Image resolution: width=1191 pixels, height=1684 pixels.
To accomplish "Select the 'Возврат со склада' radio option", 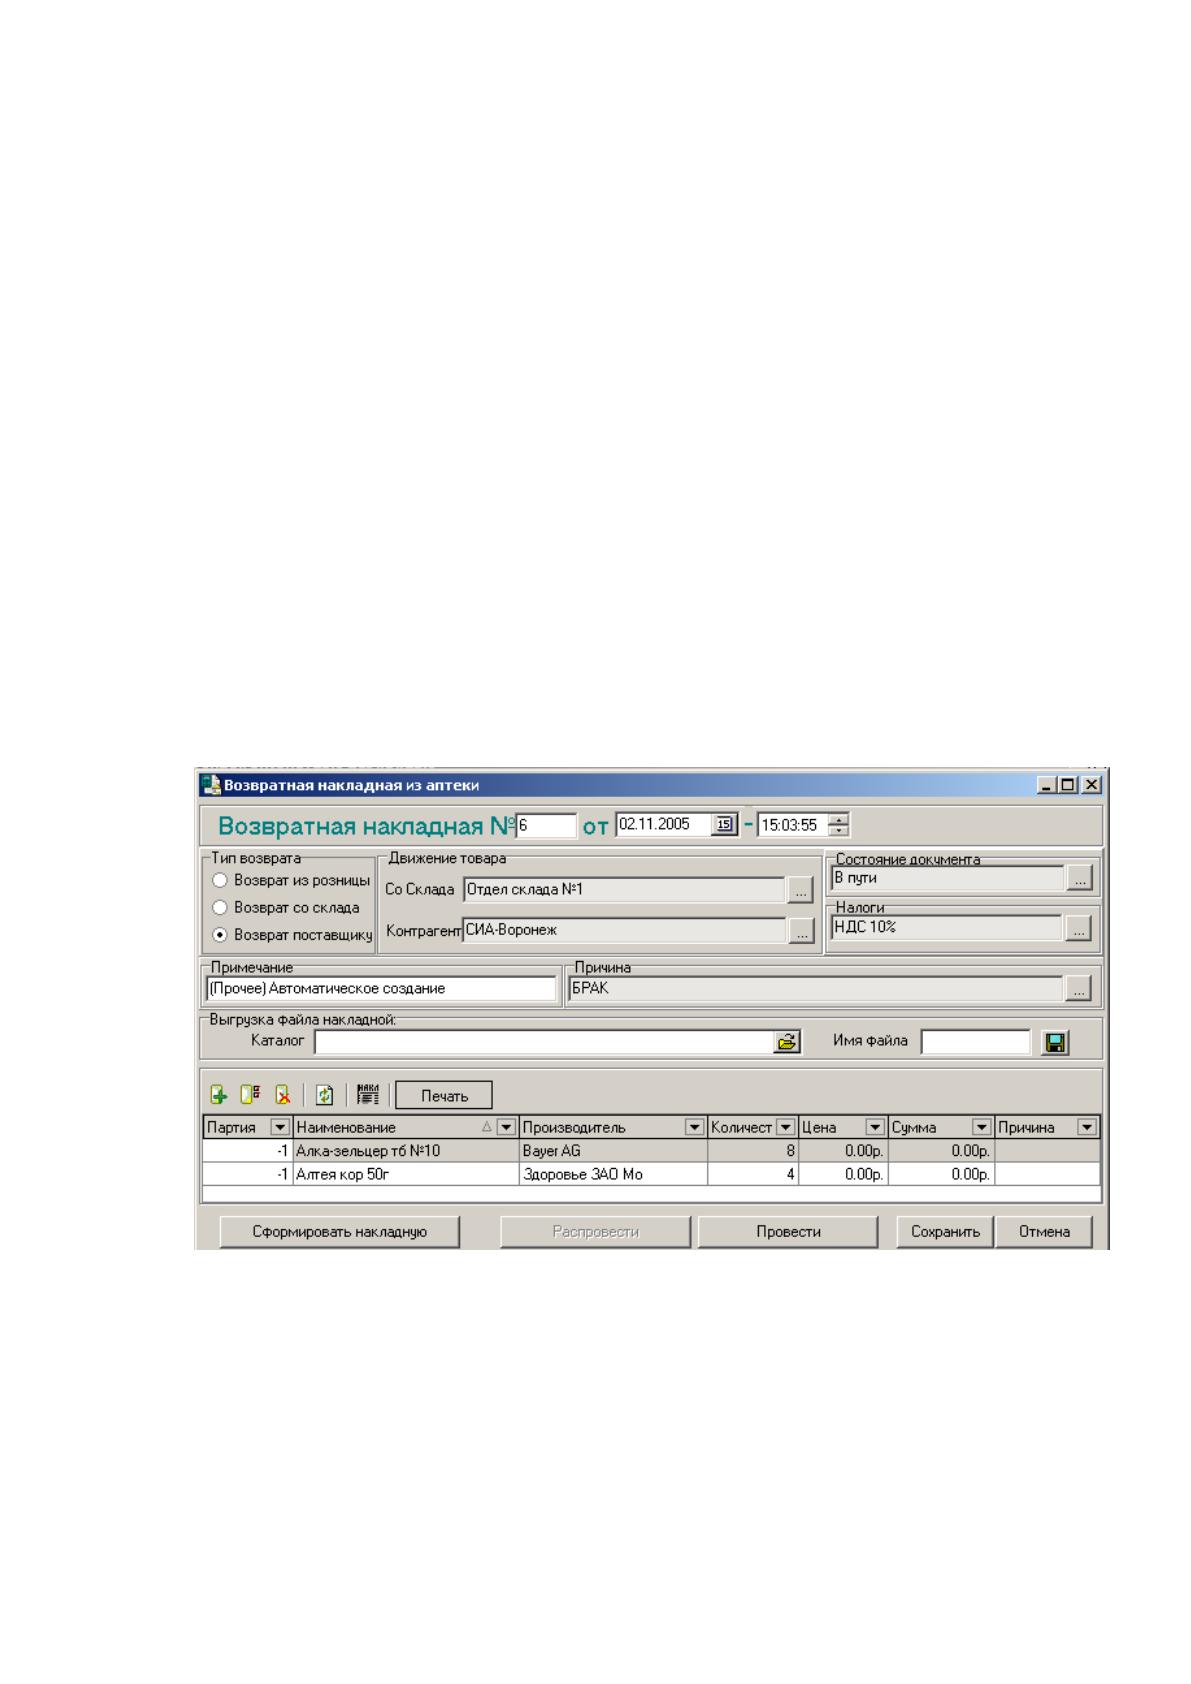I will click(x=220, y=908).
